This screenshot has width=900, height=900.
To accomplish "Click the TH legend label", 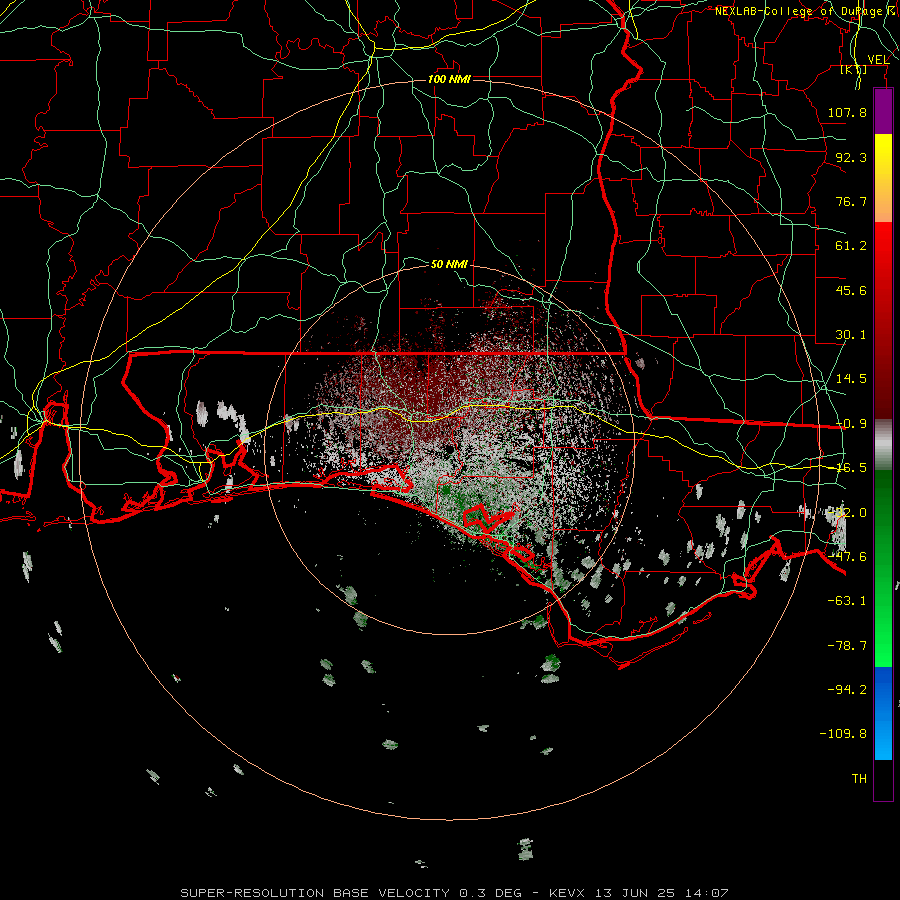I will click(859, 778).
